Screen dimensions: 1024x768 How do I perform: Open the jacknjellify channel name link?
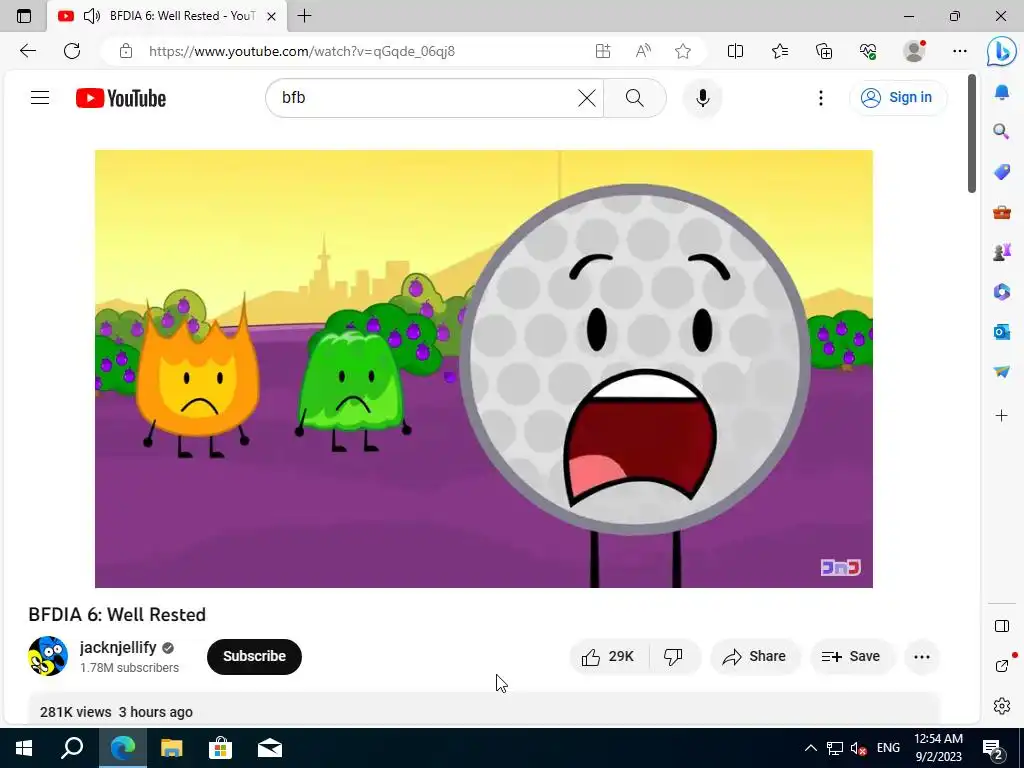click(x=118, y=647)
